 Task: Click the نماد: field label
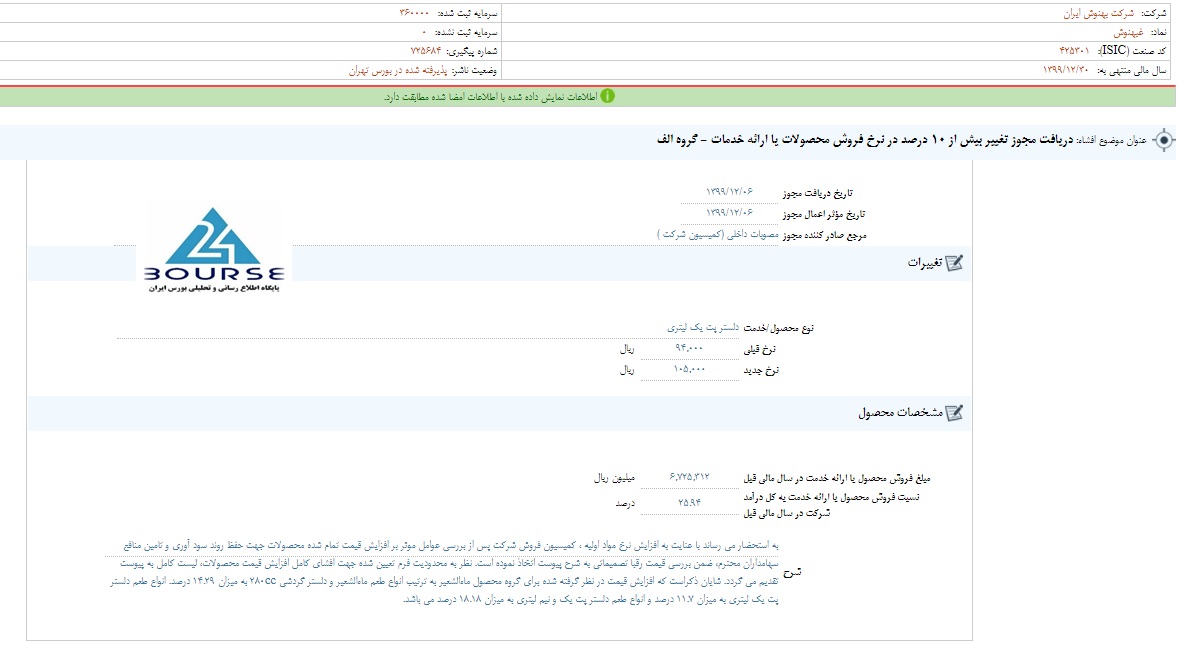1159,32
